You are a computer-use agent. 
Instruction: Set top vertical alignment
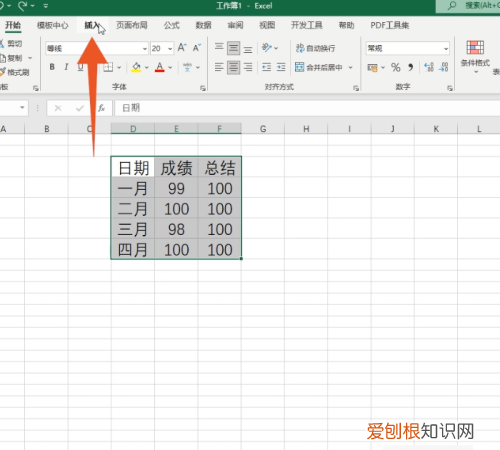click(x=219, y=48)
